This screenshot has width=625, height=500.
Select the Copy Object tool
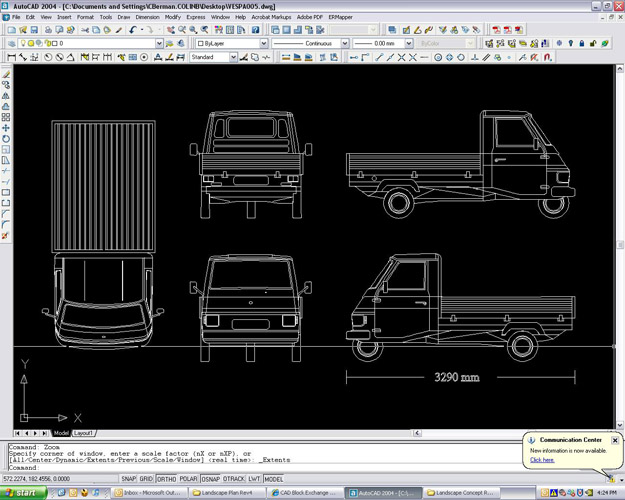[6, 85]
